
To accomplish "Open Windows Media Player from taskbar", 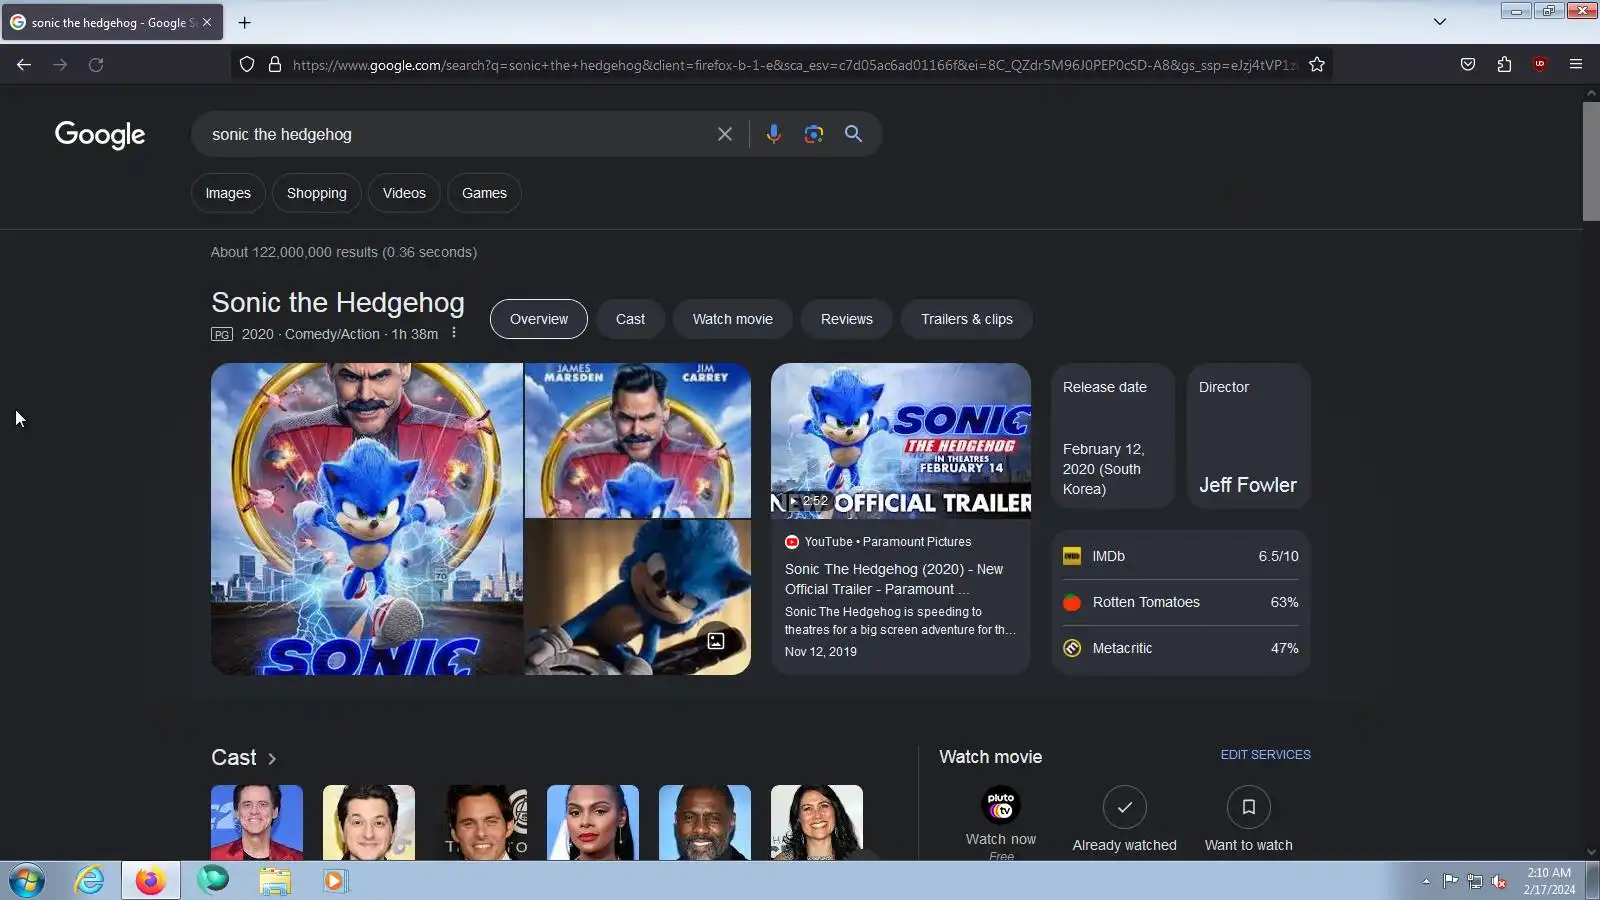I will click(335, 881).
